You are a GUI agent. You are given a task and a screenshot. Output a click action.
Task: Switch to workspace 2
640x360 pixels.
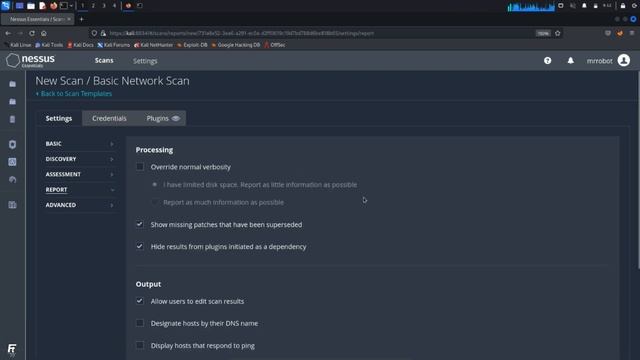(x=93, y=6)
